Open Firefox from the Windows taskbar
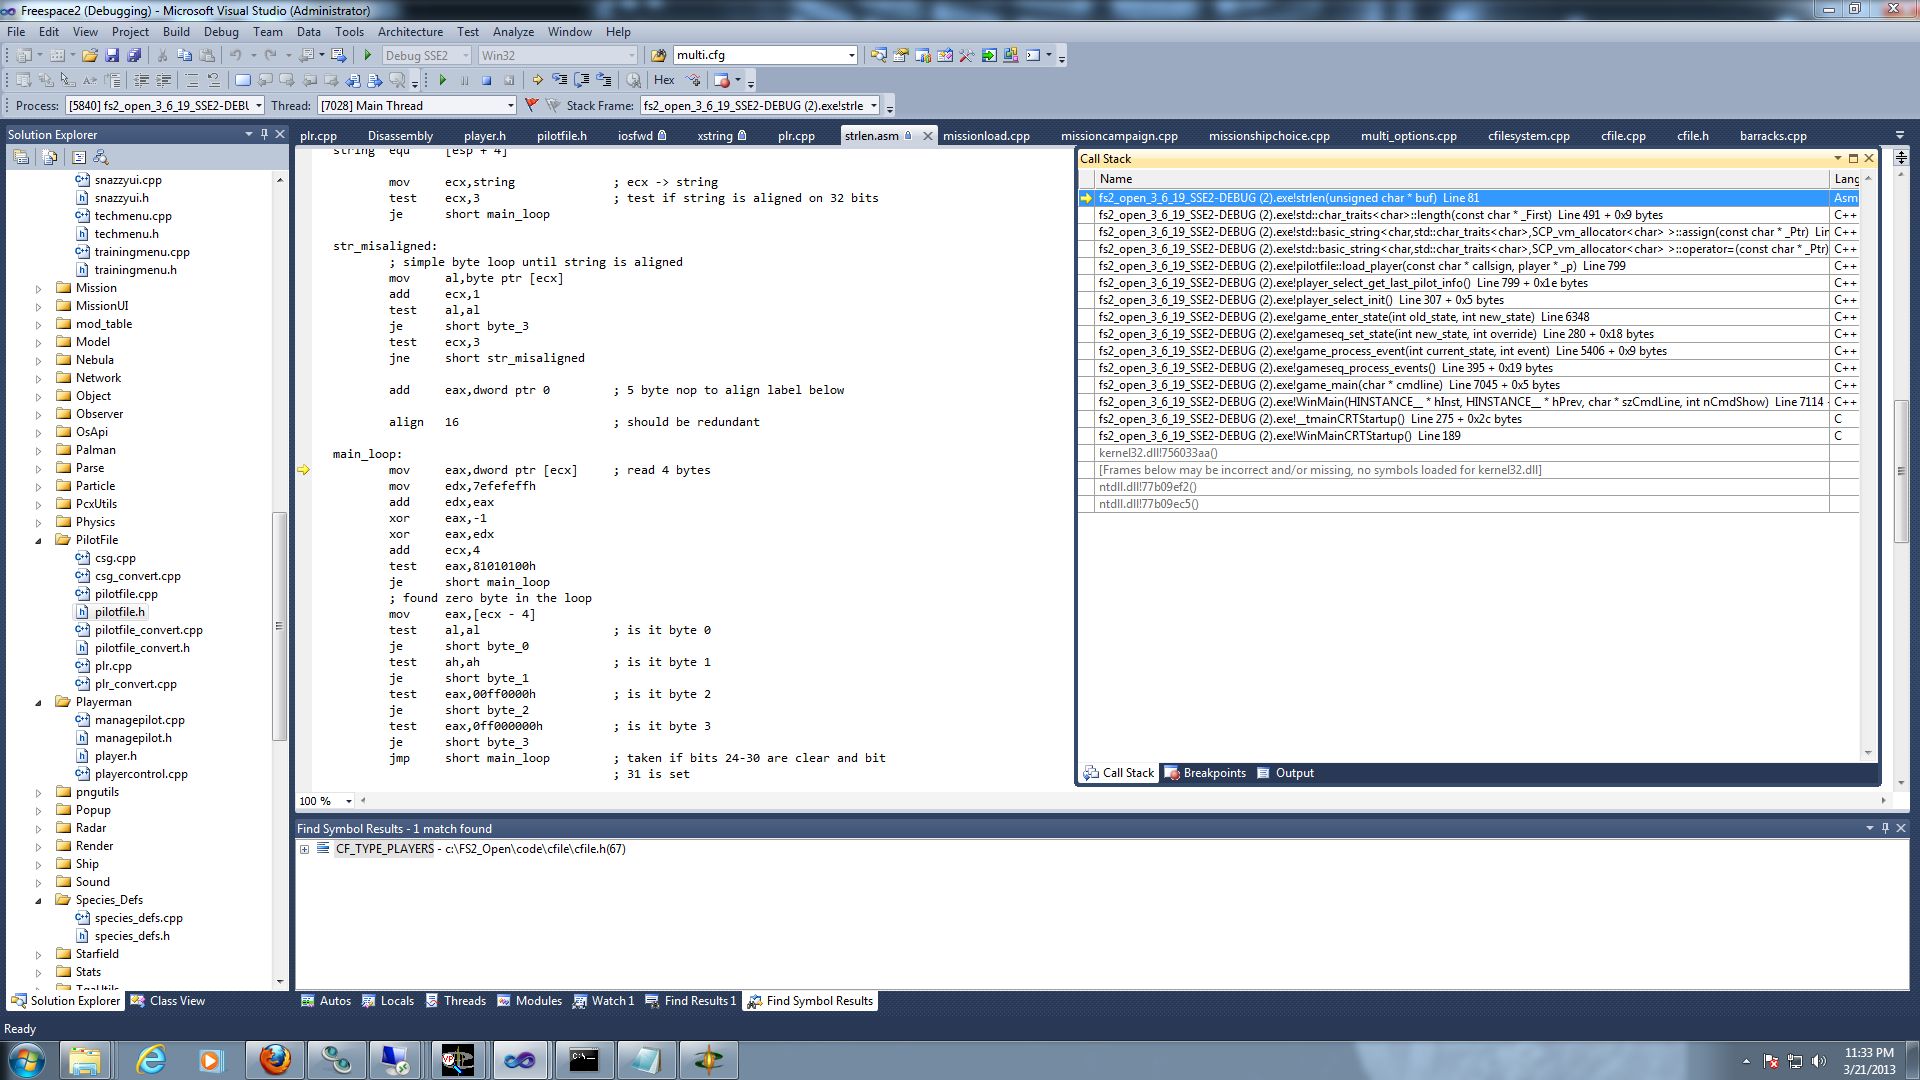 pos(275,1060)
